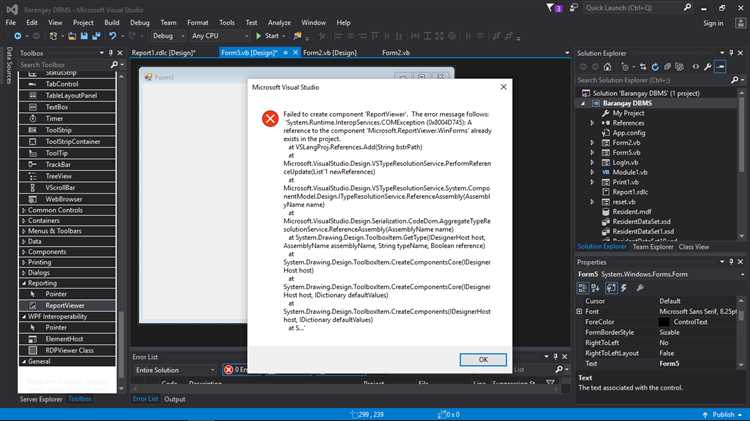750x421 pixels.
Task: Select Resident.mdf in Solution Explorer
Action: (631, 211)
